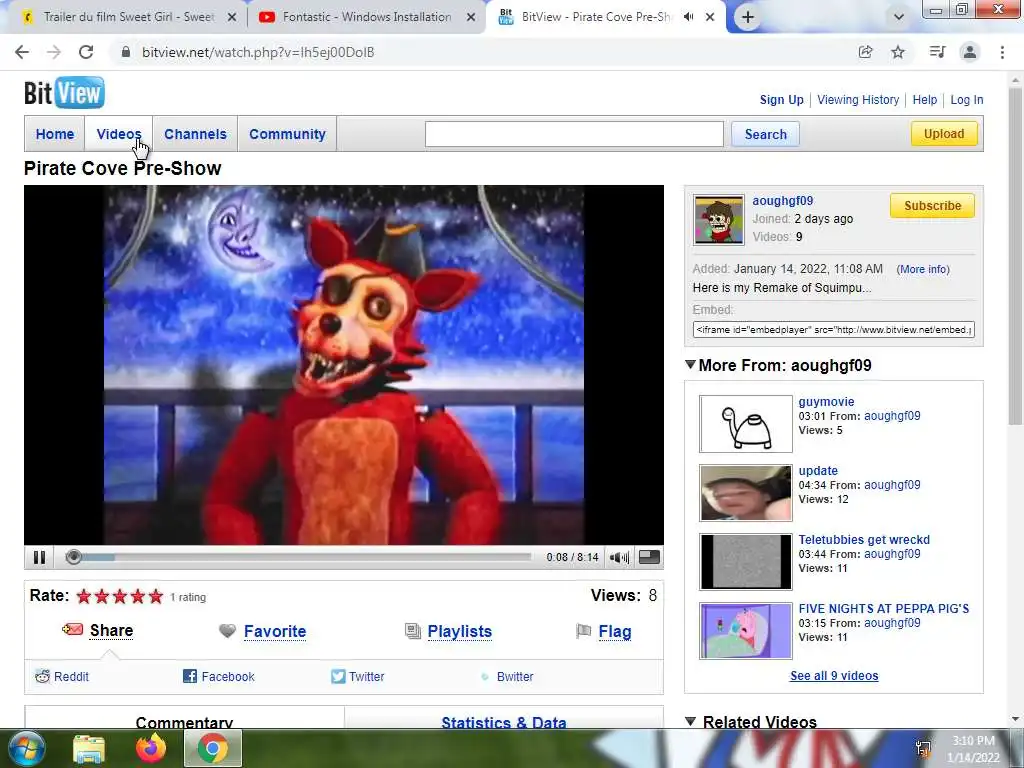Click in the BitView search input field
The height and width of the screenshot is (768, 1024).
click(574, 134)
